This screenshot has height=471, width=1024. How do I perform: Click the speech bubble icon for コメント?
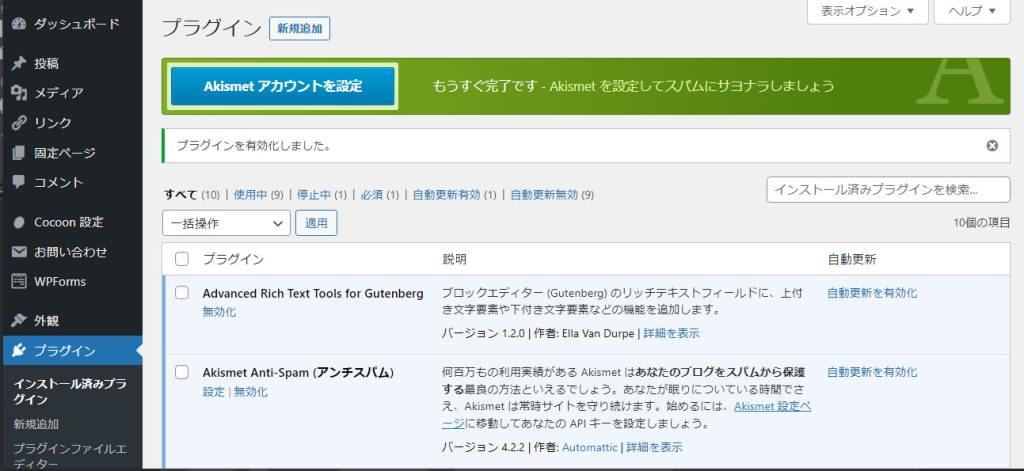pyautogui.click(x=19, y=183)
